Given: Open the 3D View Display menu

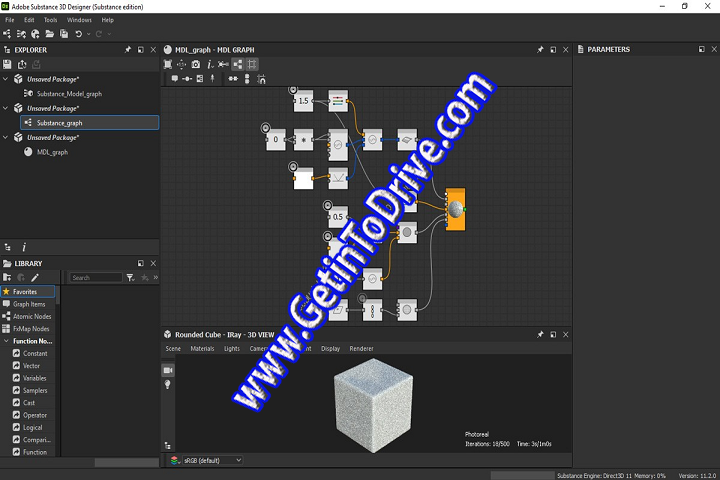Looking at the screenshot, I should click(331, 349).
